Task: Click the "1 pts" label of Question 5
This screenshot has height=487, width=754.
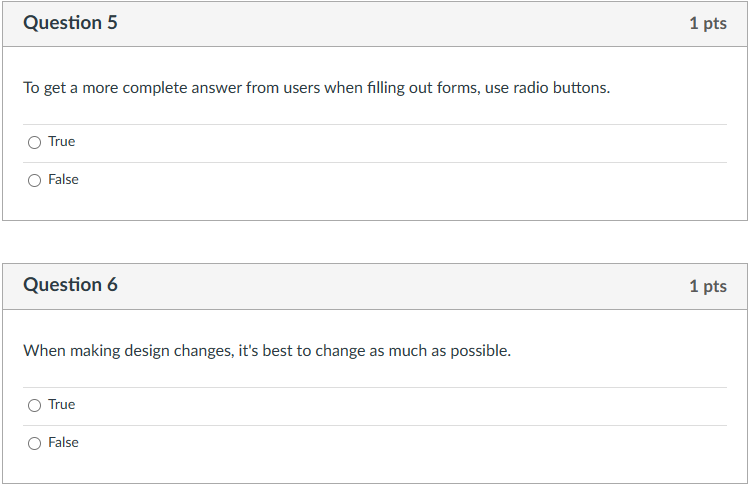Action: tap(708, 24)
